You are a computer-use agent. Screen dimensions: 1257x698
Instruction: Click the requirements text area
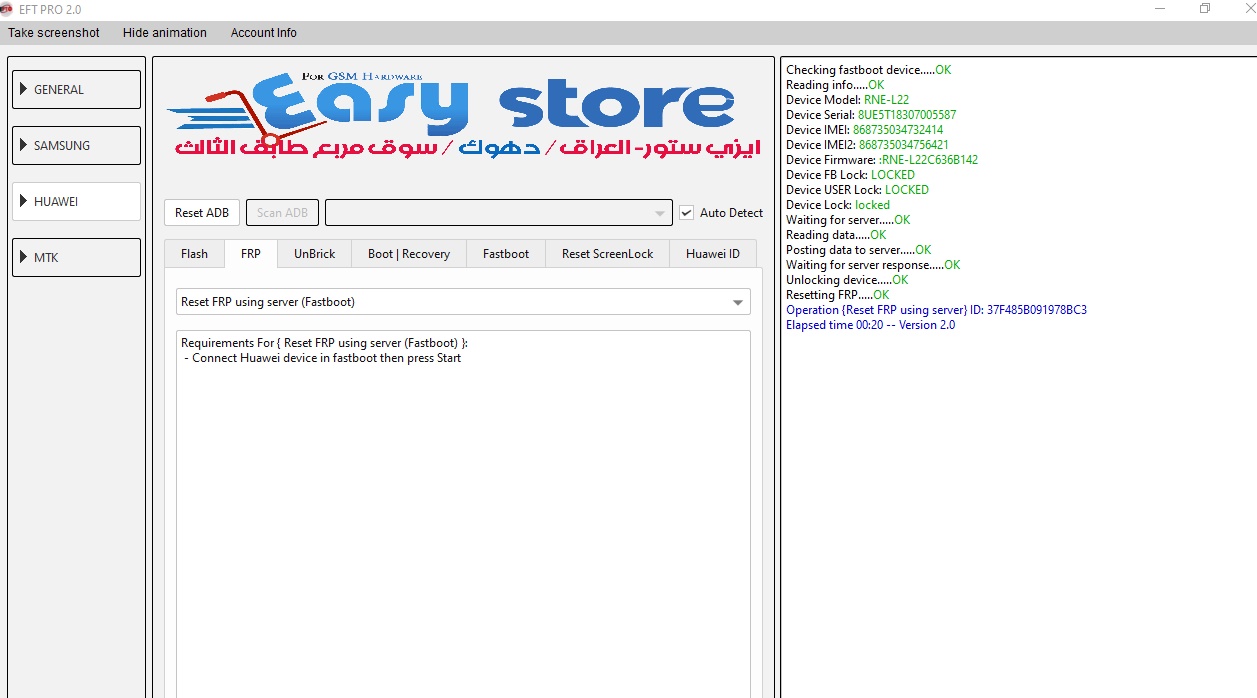click(463, 513)
